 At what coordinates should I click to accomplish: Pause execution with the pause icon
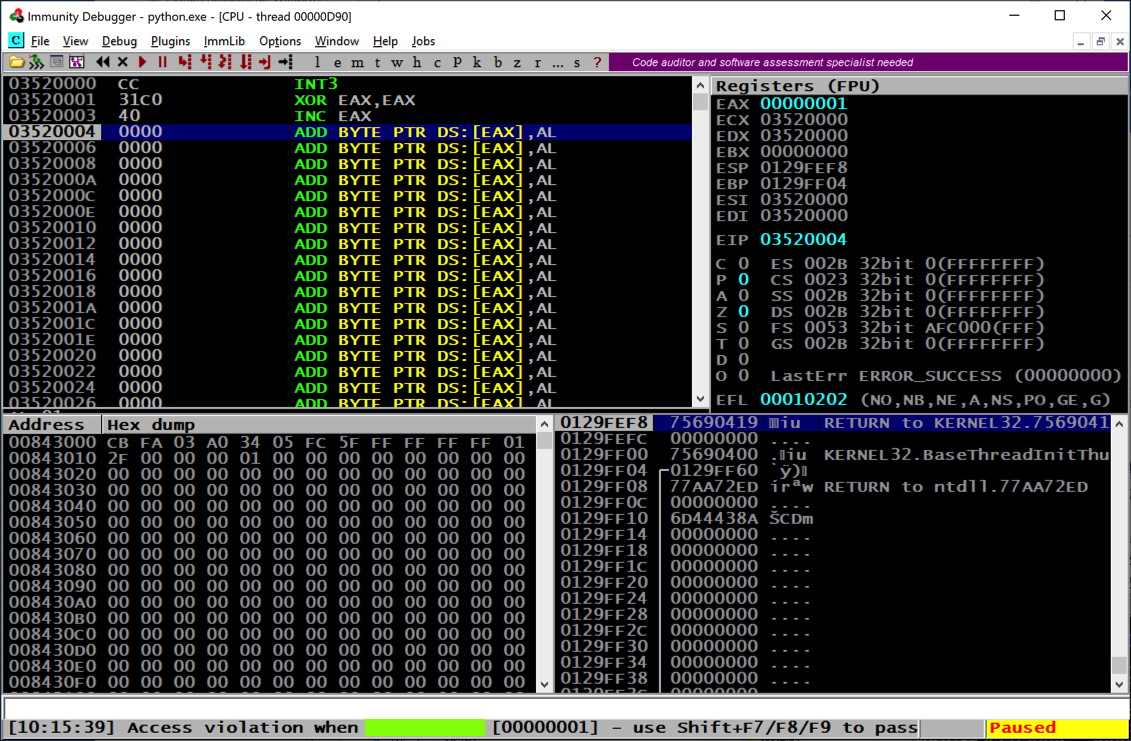[x=162, y=62]
